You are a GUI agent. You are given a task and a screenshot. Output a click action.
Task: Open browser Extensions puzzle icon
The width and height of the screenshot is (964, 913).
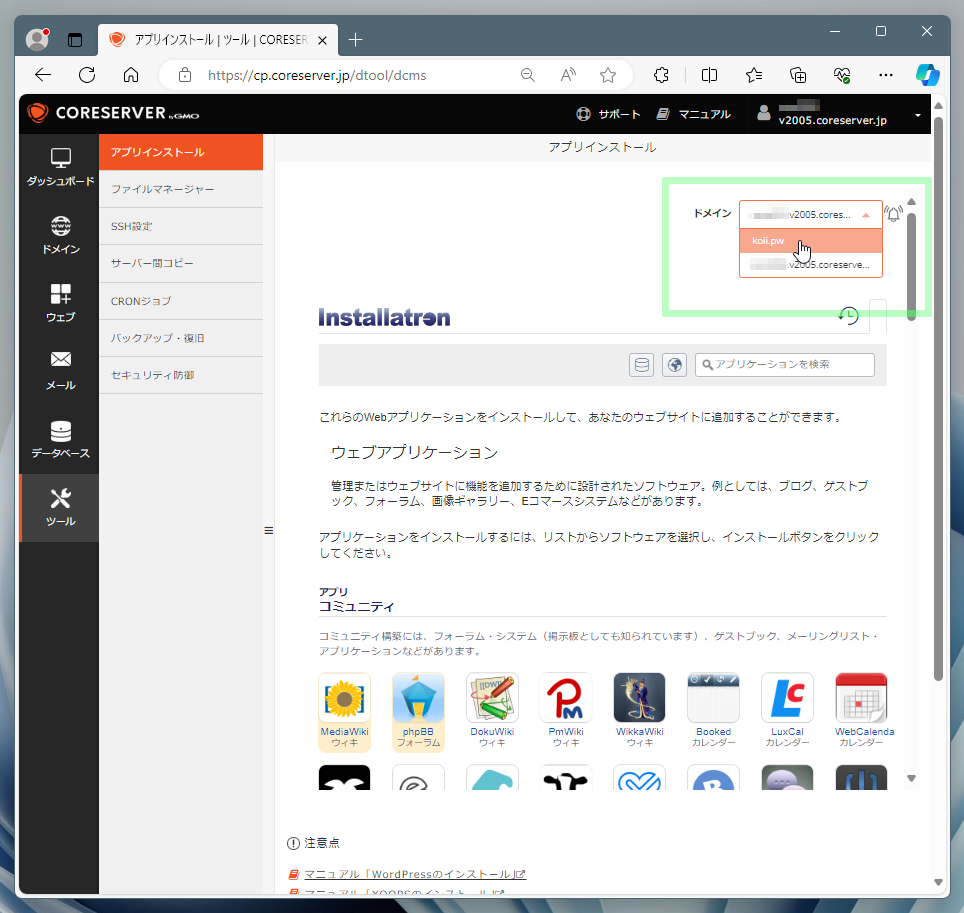[x=661, y=75]
